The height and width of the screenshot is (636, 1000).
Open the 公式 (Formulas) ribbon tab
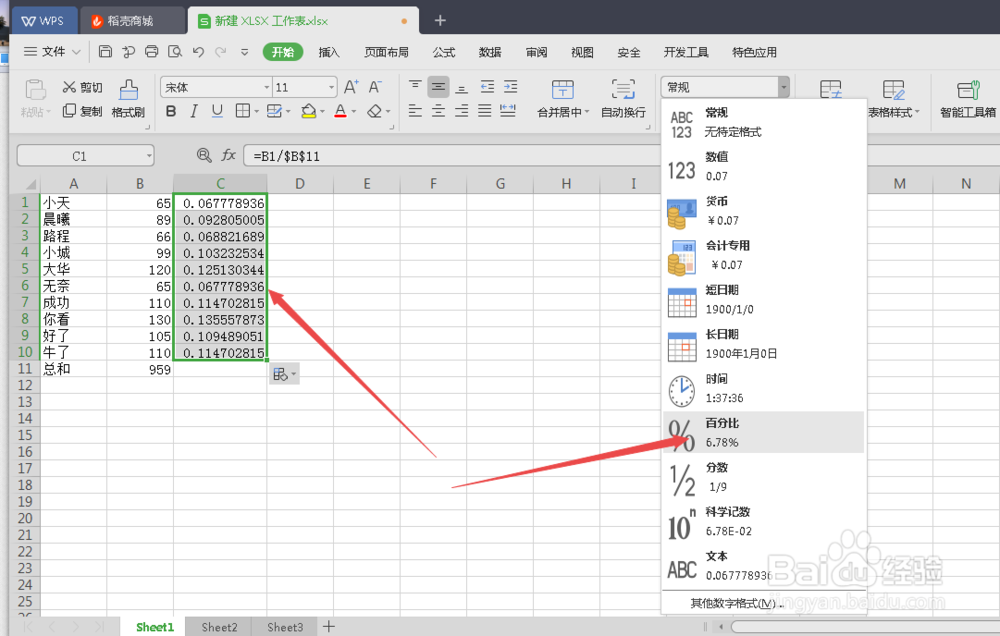pos(444,52)
